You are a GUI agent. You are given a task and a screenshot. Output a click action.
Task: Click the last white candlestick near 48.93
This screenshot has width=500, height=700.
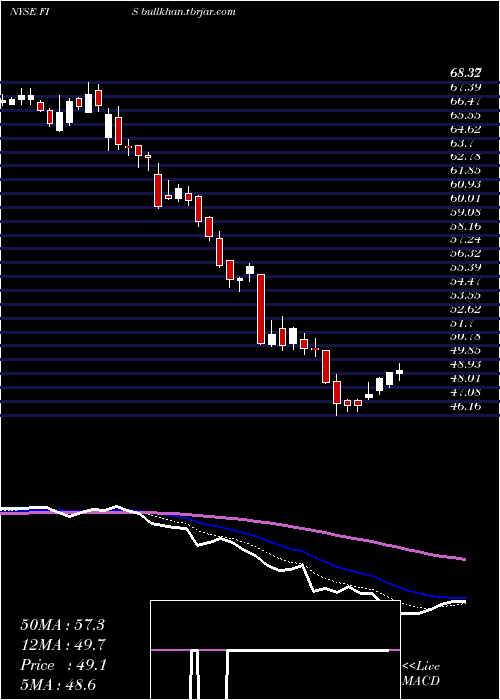pos(400,372)
